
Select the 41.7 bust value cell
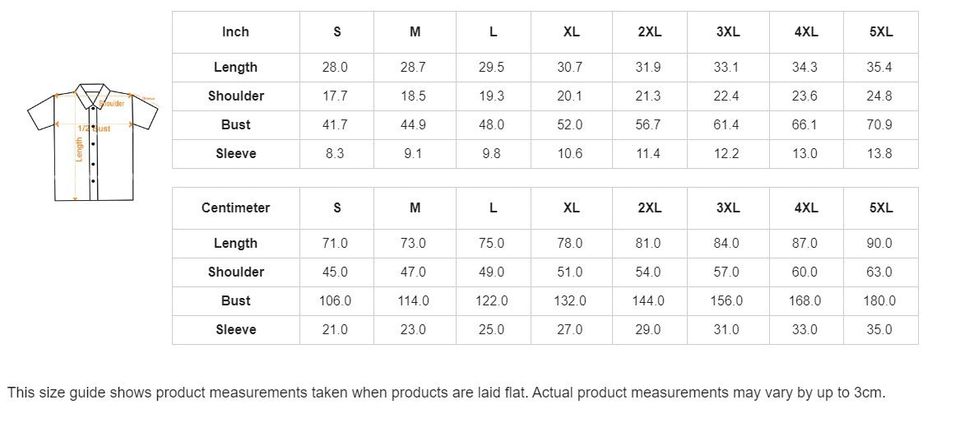[x=337, y=125]
